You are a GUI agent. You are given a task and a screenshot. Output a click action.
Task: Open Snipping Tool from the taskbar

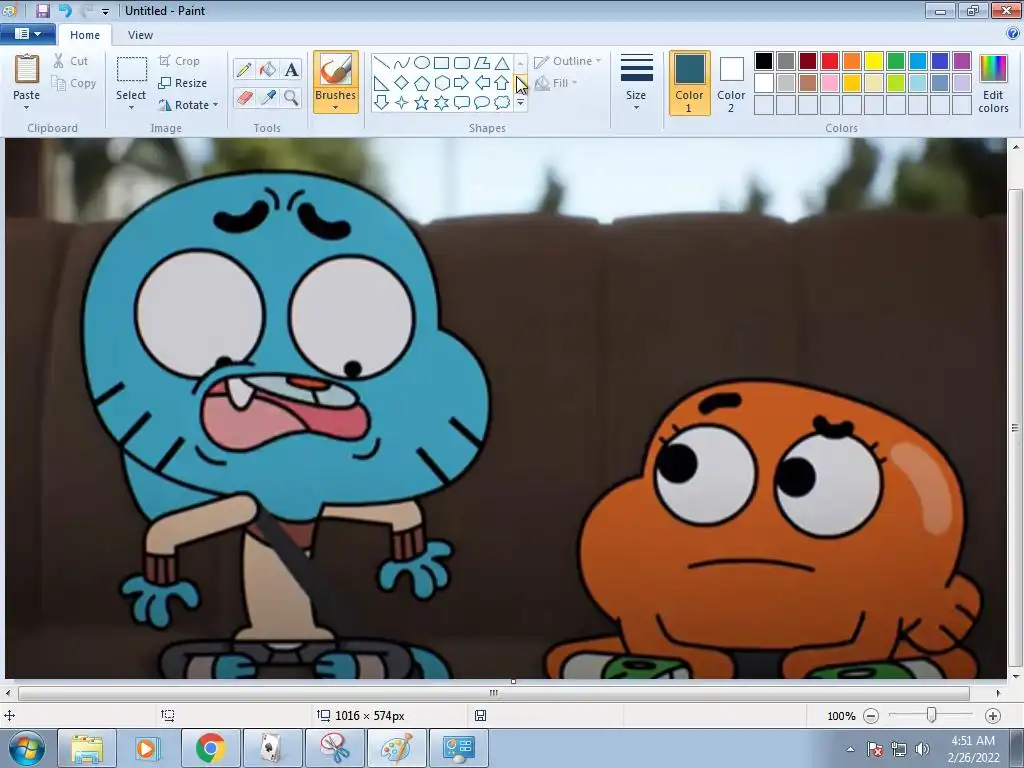334,748
